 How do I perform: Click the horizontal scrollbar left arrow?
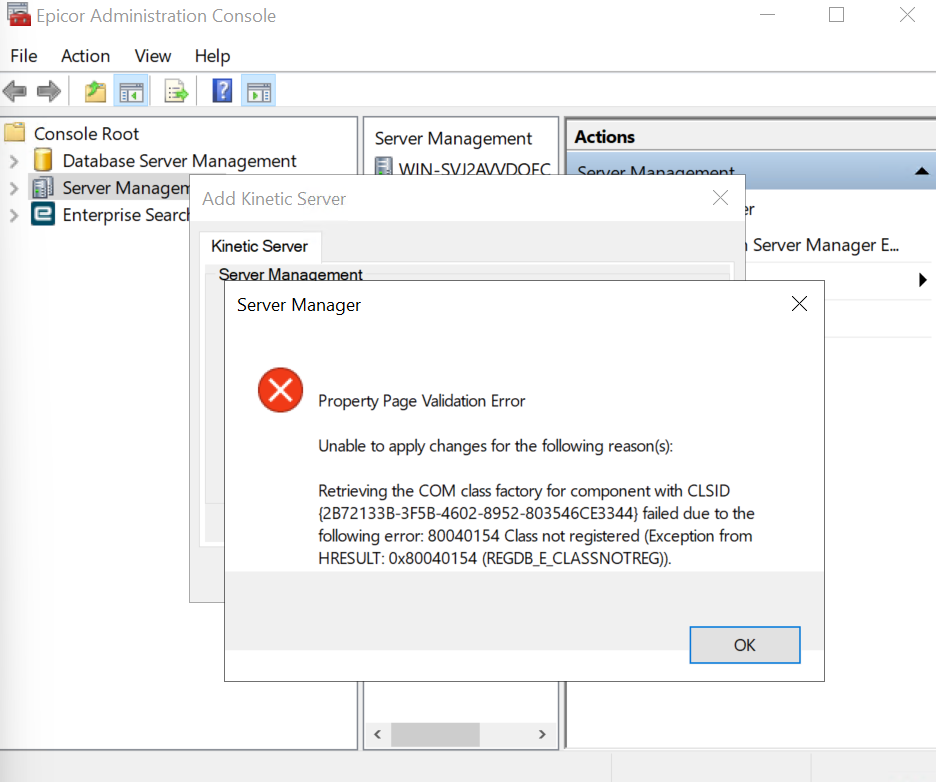[377, 734]
